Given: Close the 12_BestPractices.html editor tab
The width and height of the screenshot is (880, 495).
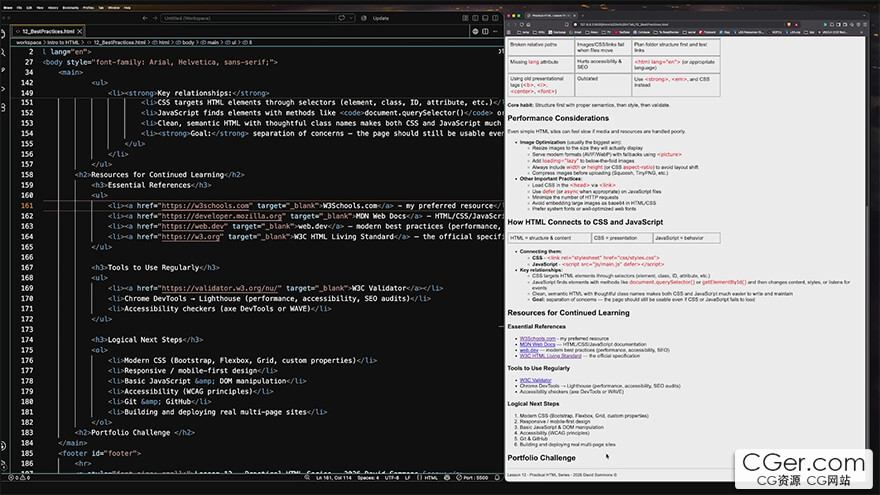Looking at the screenshot, I should [x=80, y=31].
